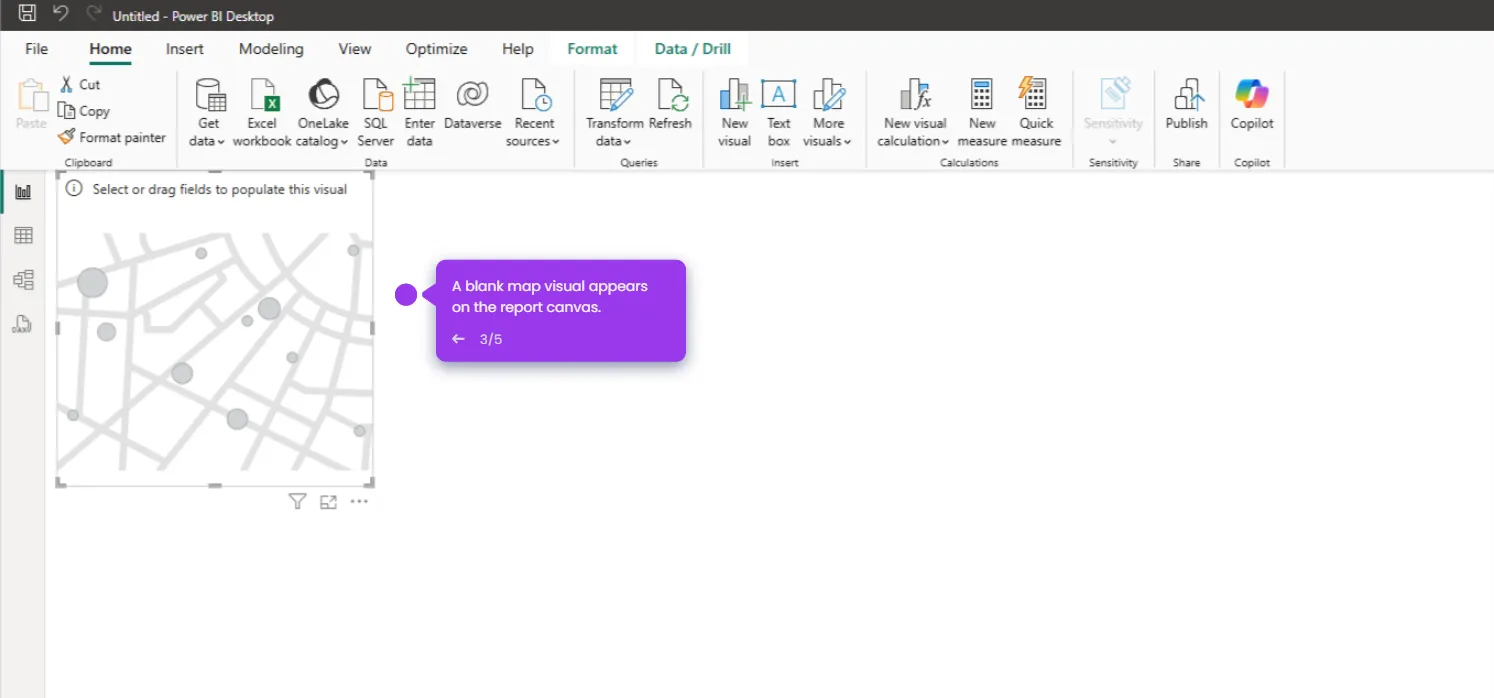Open the Data / Drill tab
This screenshot has width=1494, height=698.
(x=693, y=49)
